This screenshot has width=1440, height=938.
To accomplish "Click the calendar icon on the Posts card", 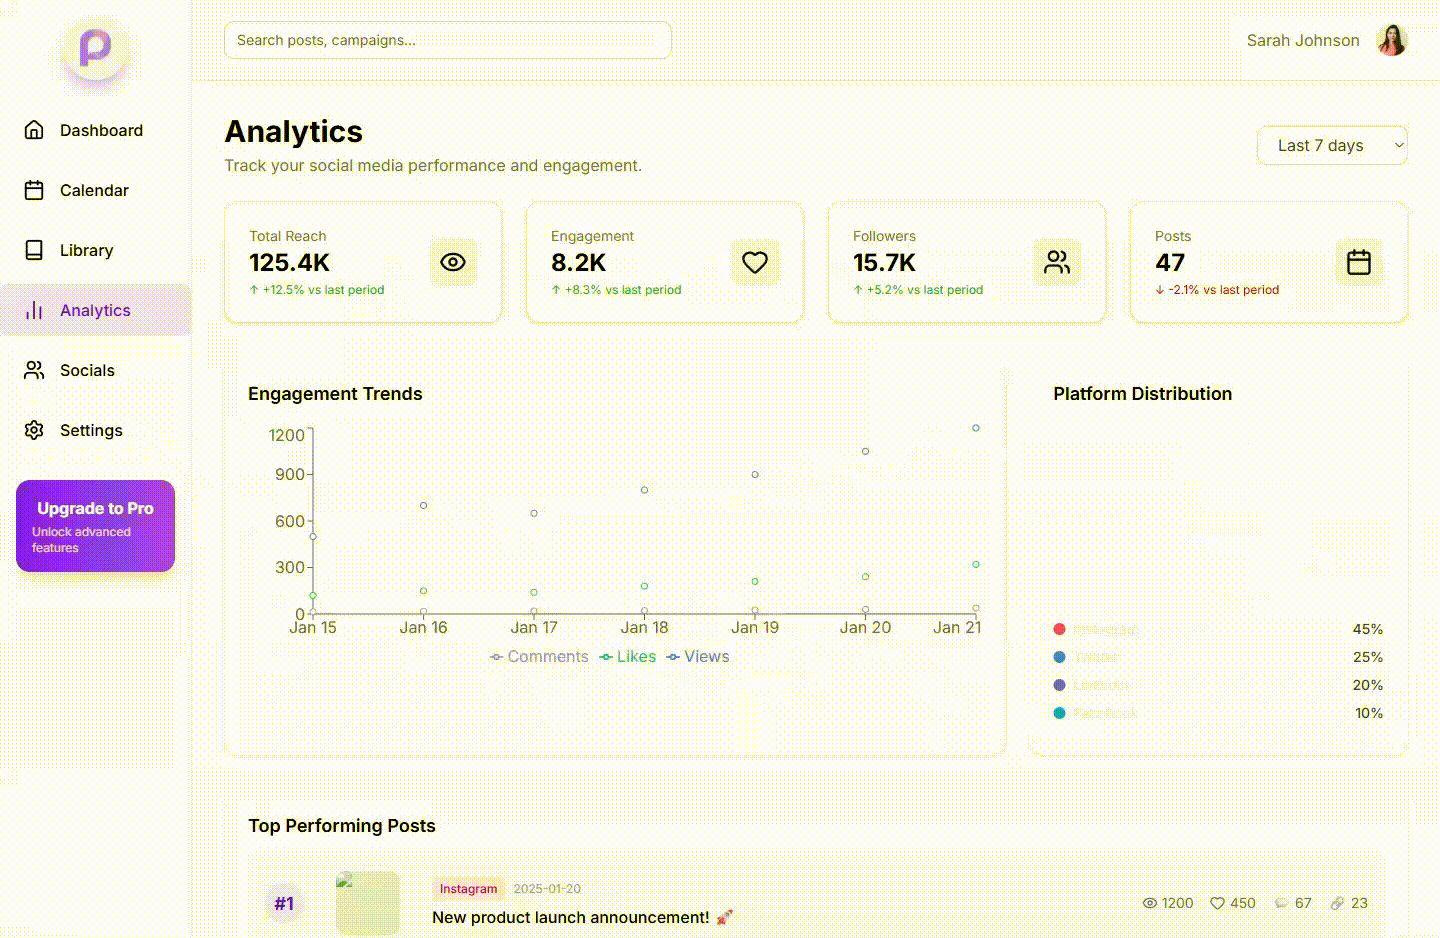I will 1358,262.
